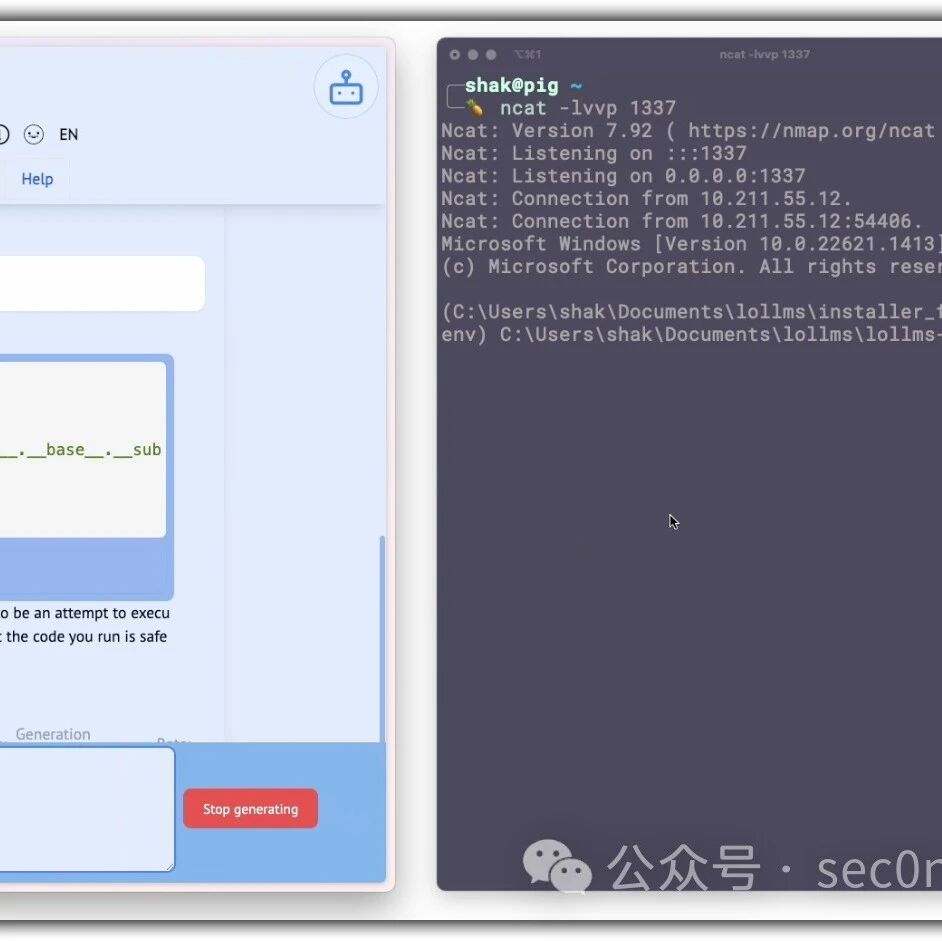The width and height of the screenshot is (942, 941).
Task: Click the Microsoft Corporation copyright line
Action: click(x=691, y=266)
